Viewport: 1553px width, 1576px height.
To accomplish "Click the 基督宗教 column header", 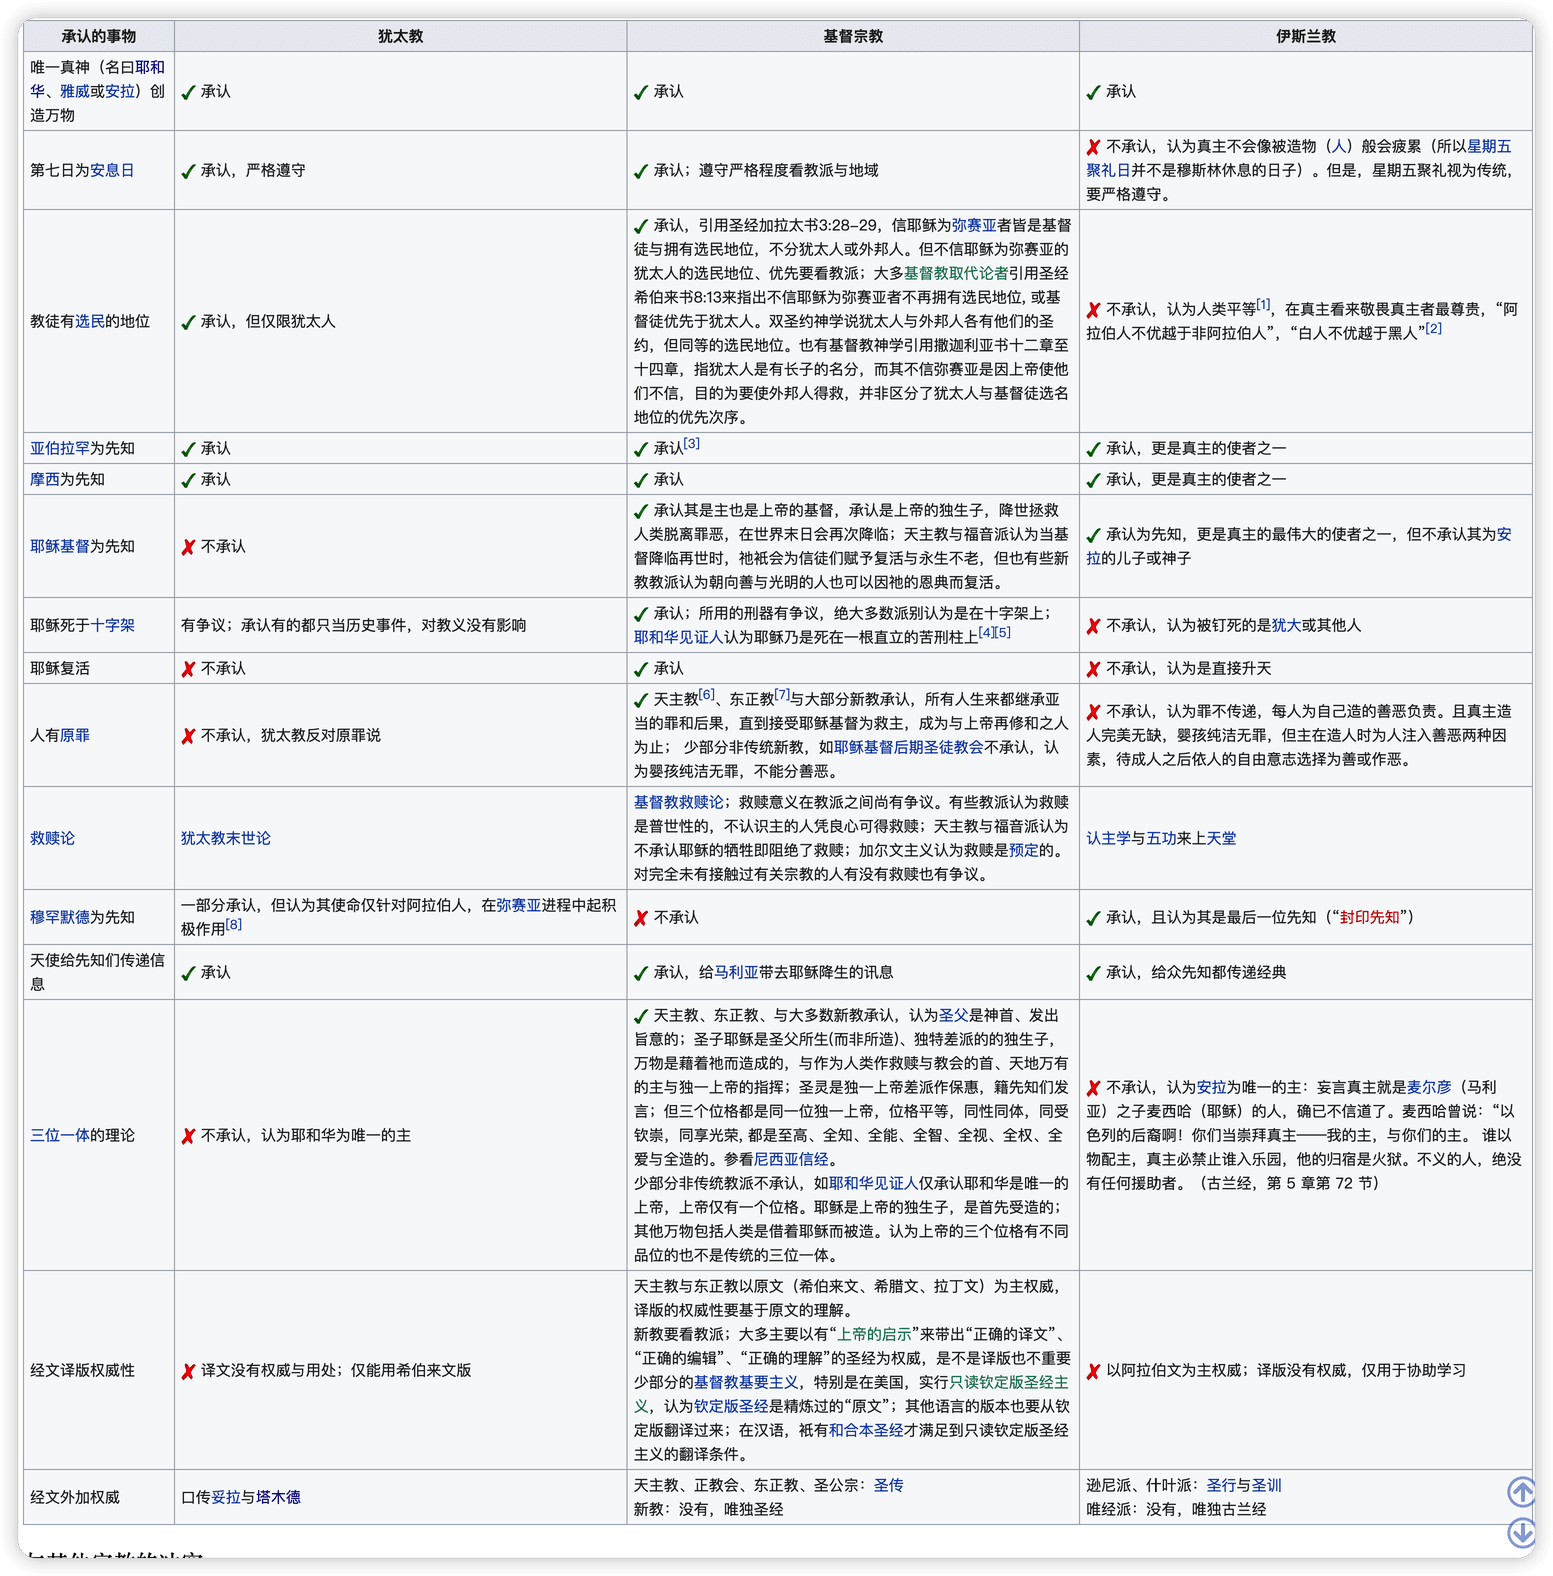I will 853,36.
